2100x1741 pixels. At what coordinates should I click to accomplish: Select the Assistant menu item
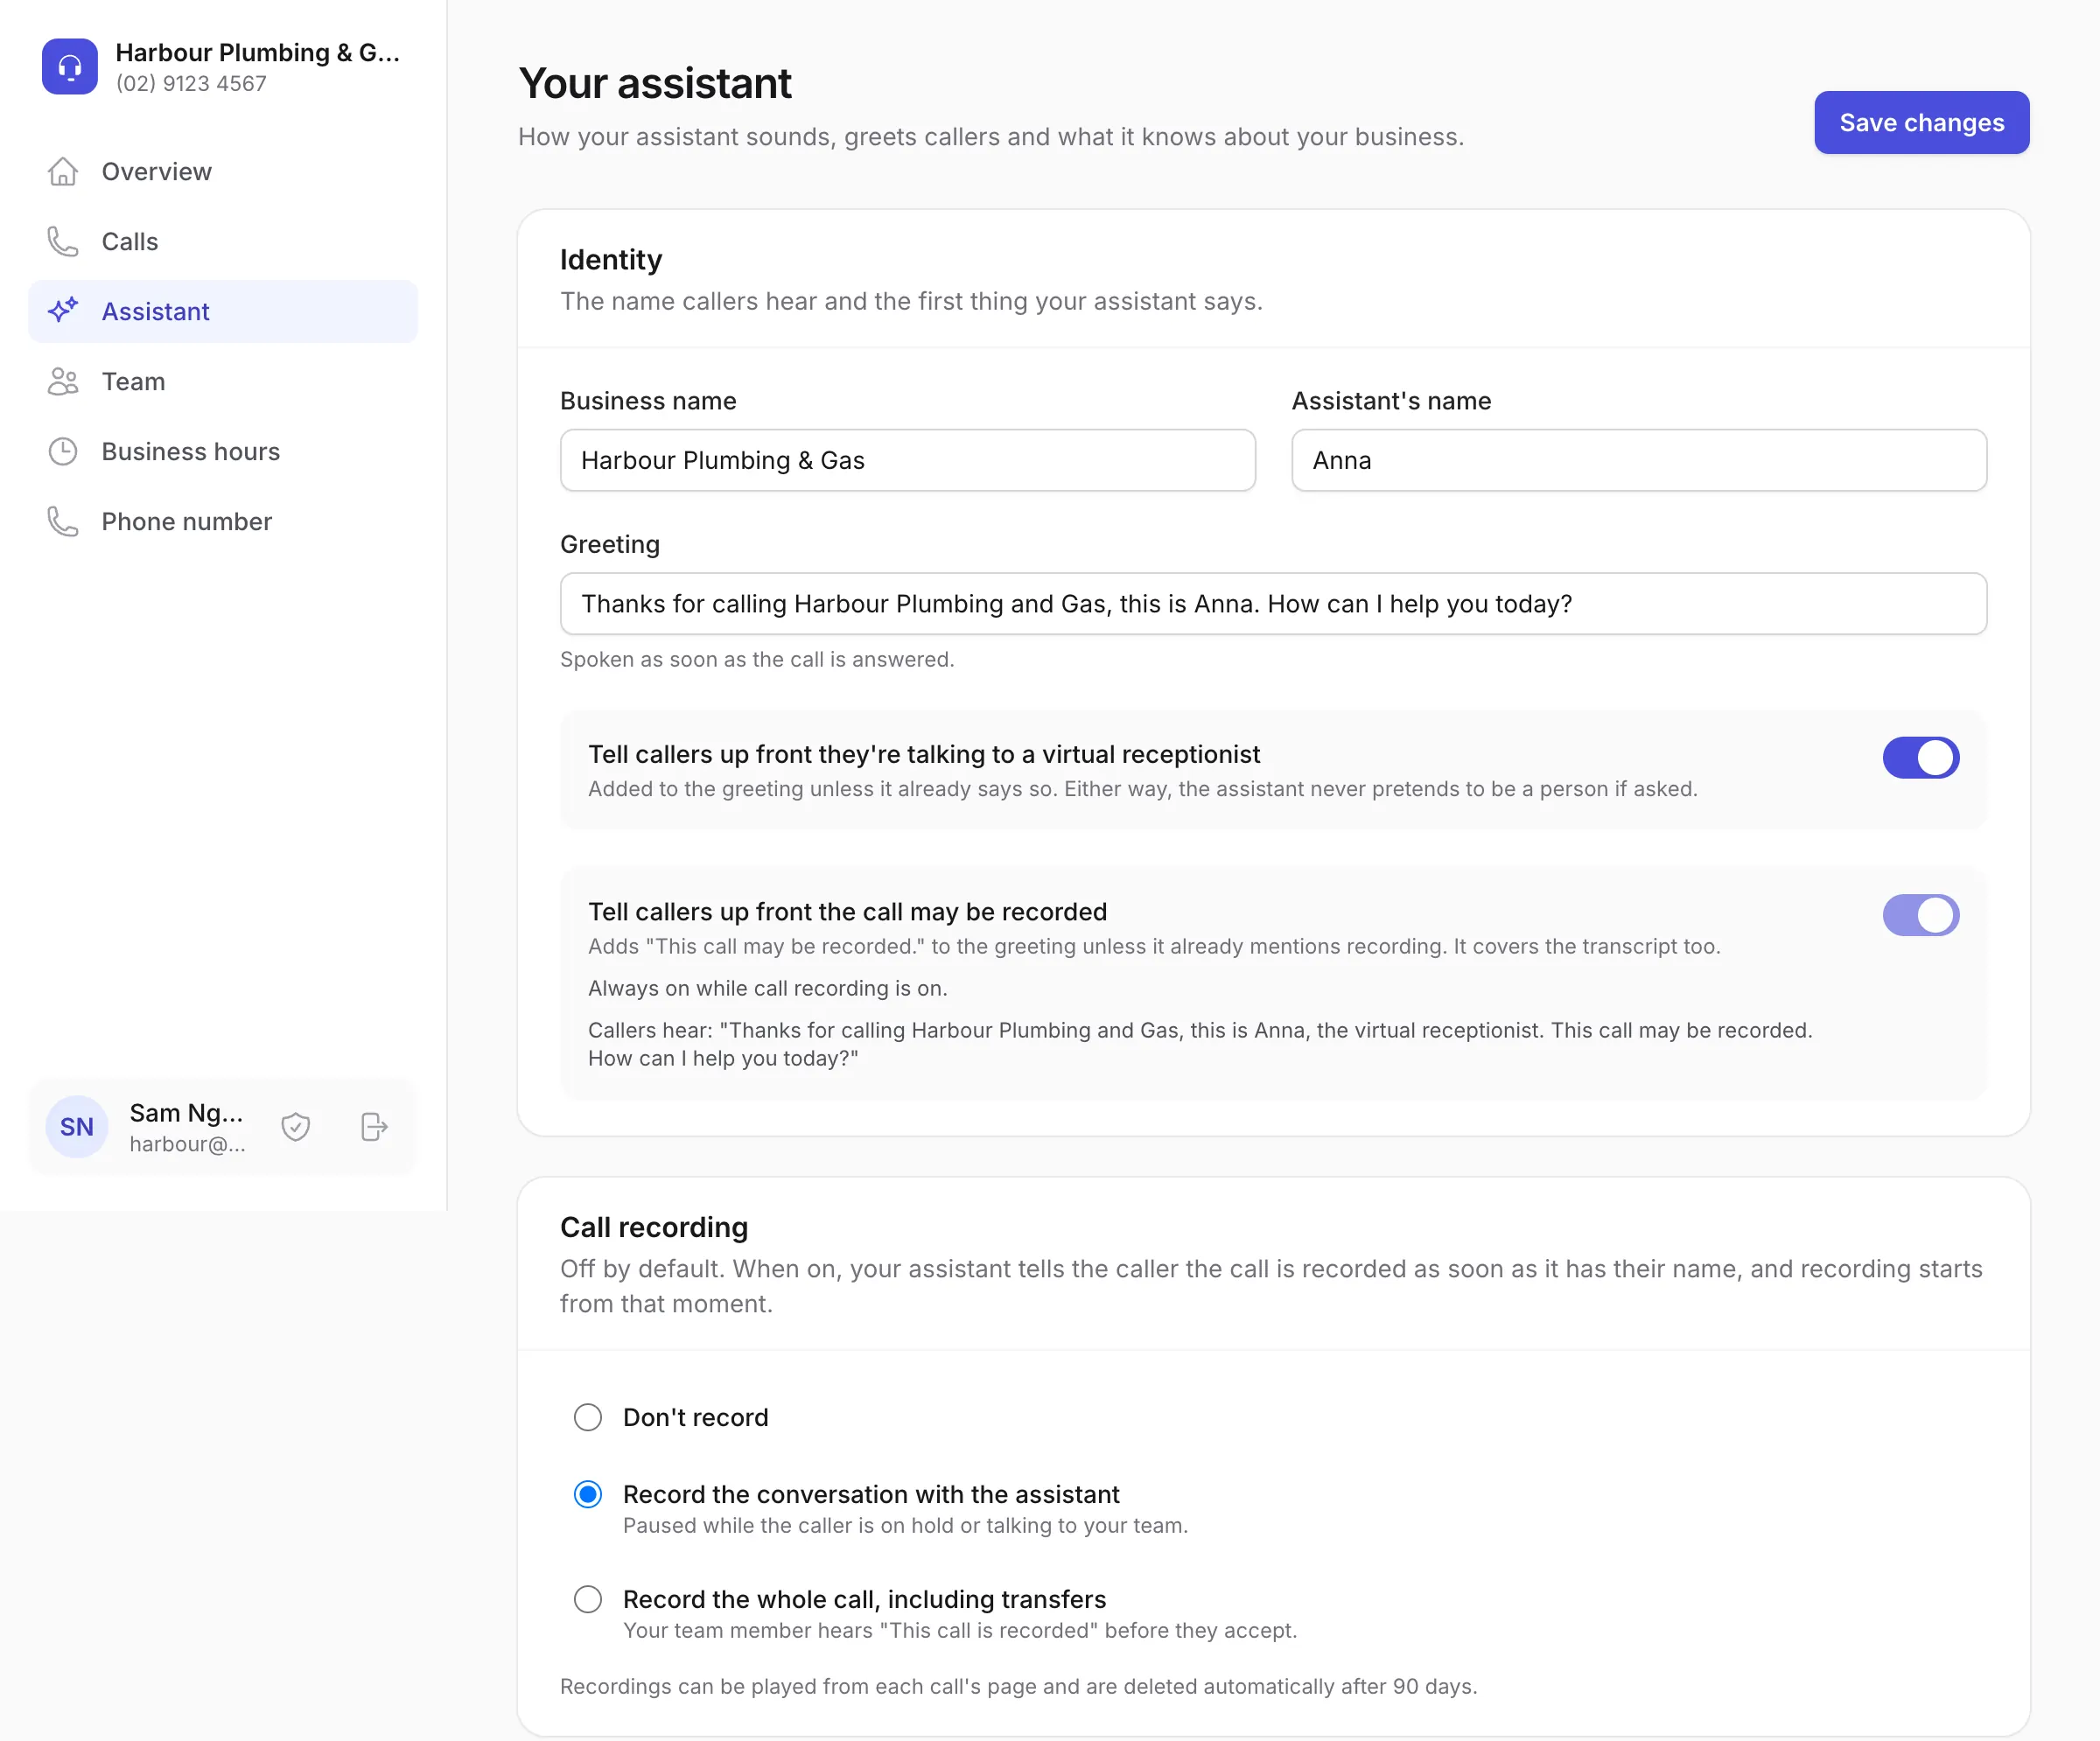tap(223, 311)
